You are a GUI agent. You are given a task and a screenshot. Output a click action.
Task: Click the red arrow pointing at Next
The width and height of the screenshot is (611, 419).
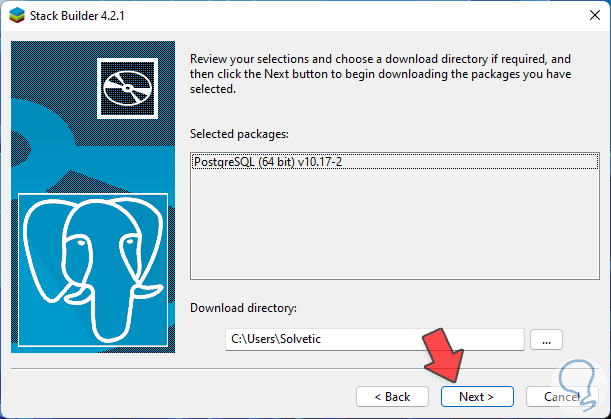(446, 358)
